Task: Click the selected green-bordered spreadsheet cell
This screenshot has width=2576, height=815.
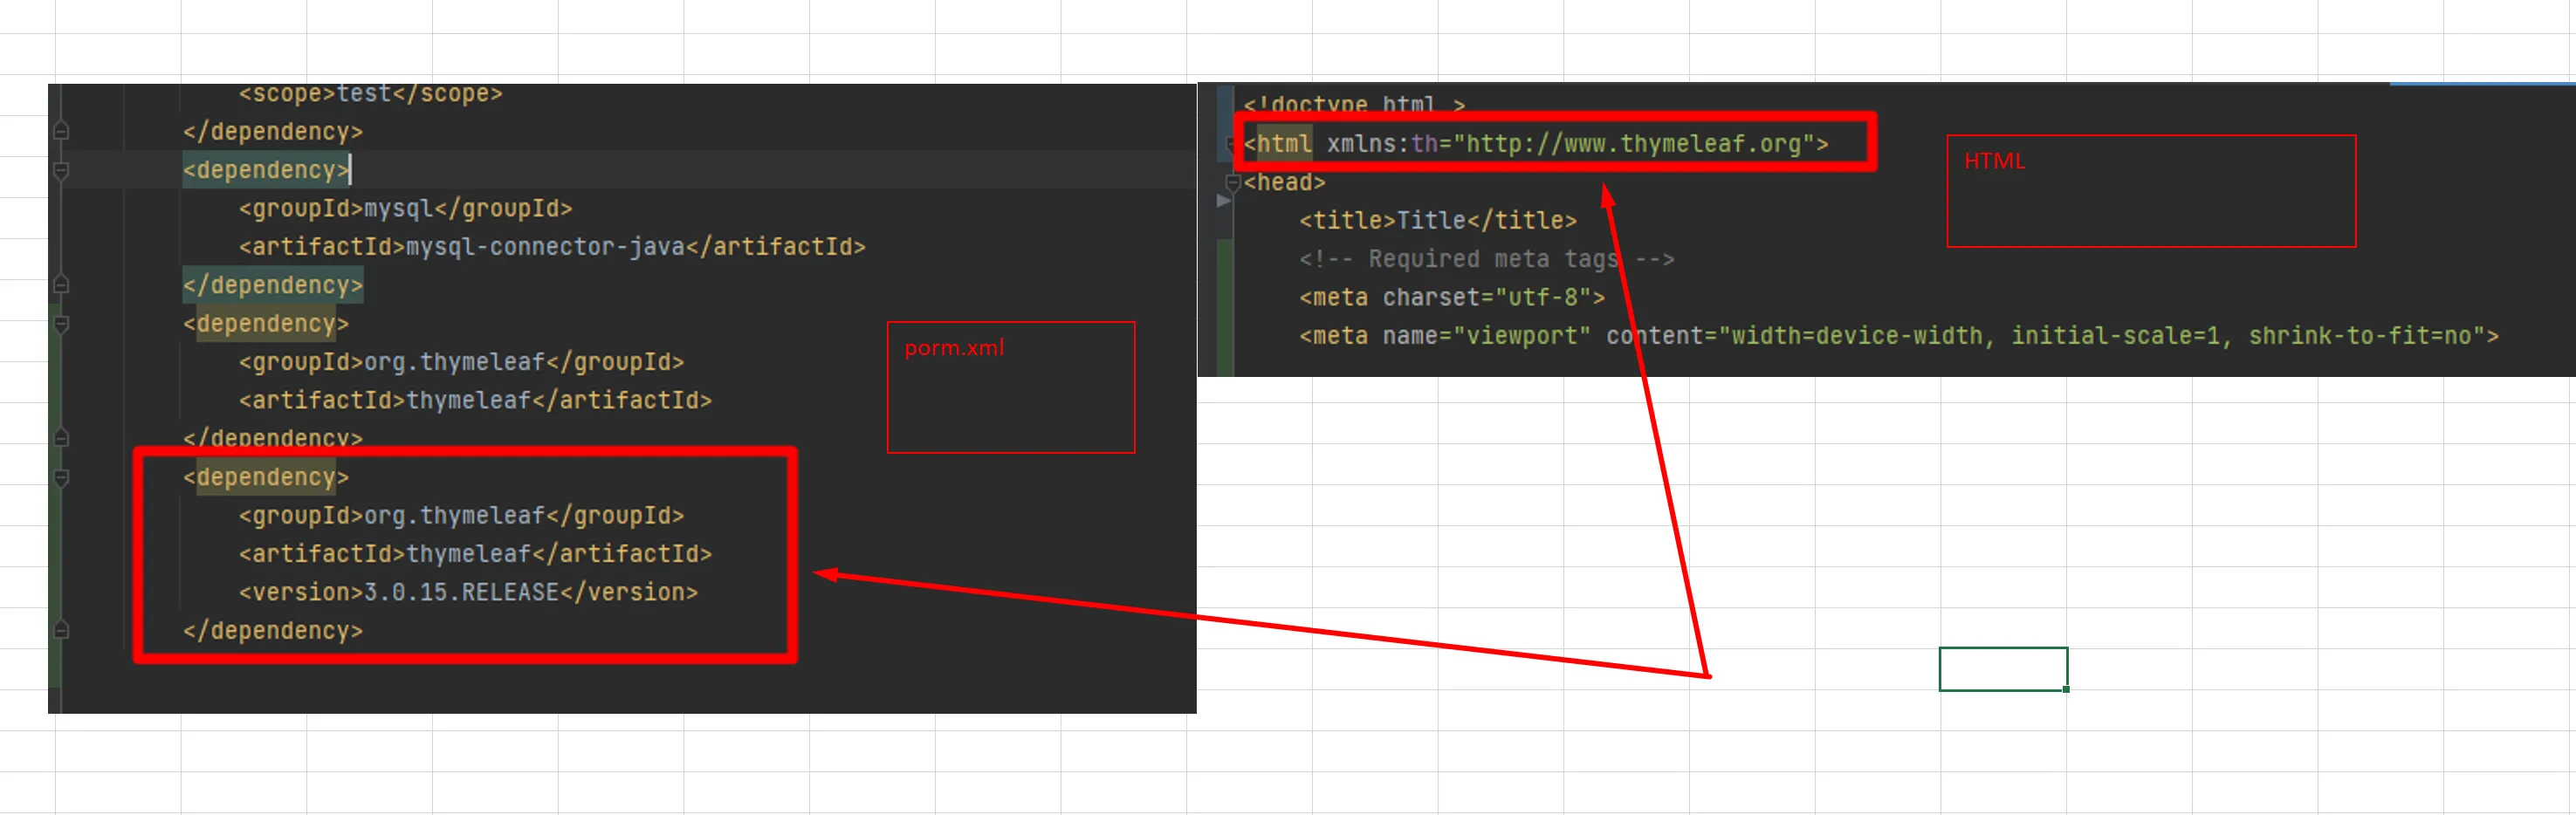Action: pyautogui.click(x=2003, y=669)
